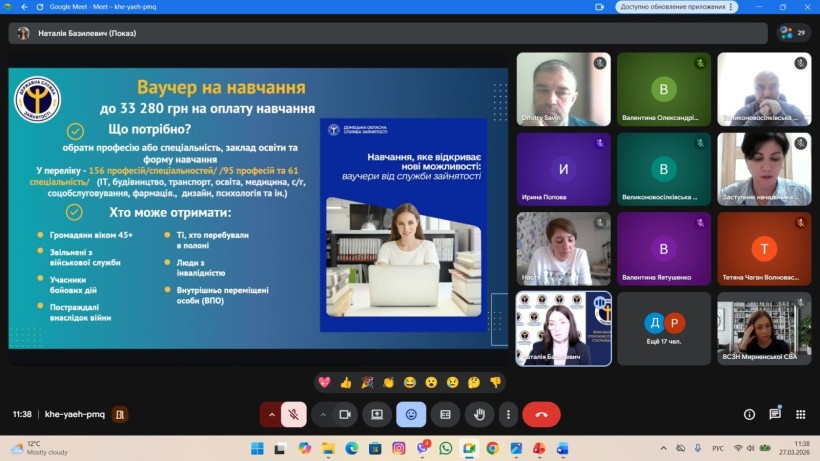Screen dimensions: 820x461
Task: Open the participants list showing 29
Action: pos(793,32)
